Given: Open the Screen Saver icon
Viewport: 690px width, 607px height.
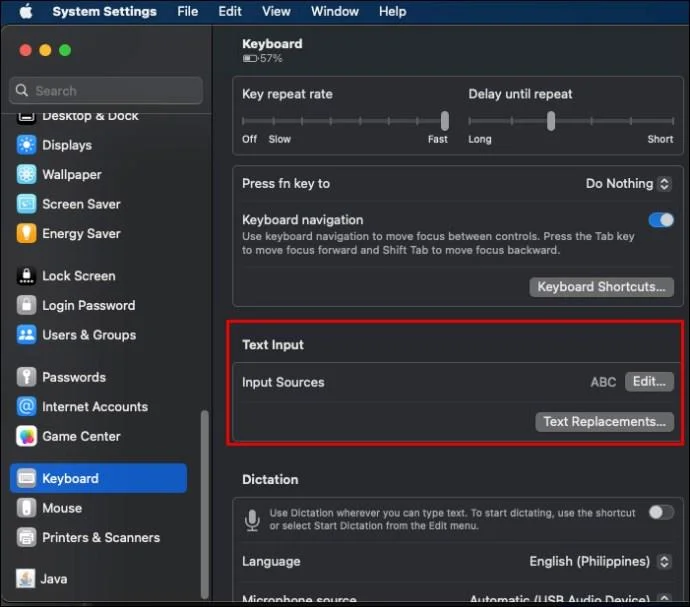Looking at the screenshot, I should tap(26, 204).
